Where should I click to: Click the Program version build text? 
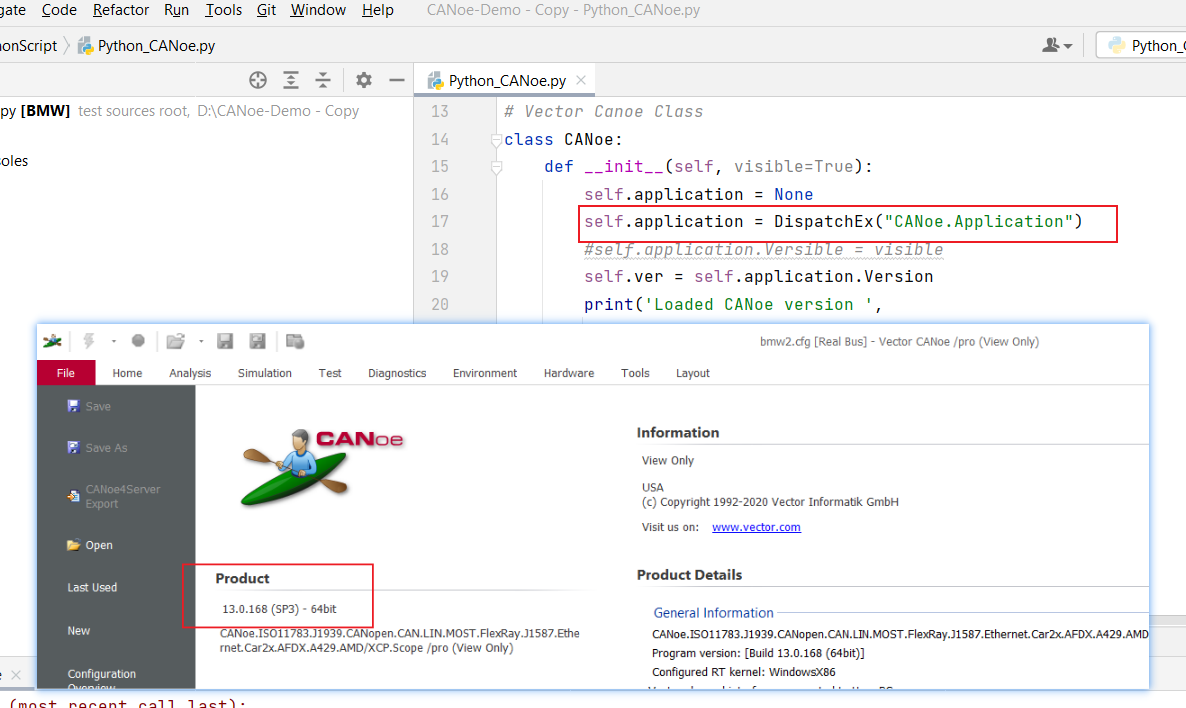click(x=758, y=653)
